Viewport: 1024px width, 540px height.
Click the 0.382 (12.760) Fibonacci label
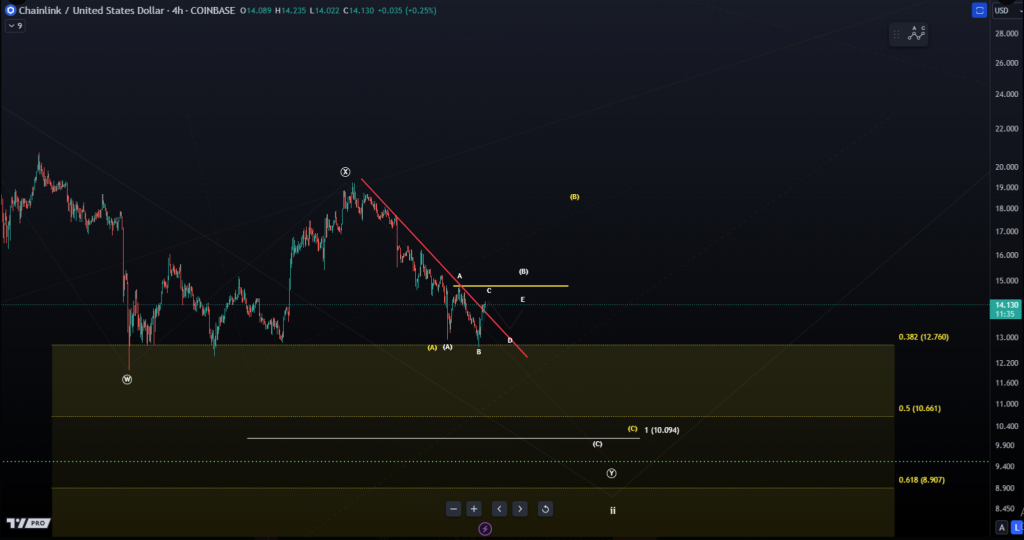pyautogui.click(x=923, y=337)
